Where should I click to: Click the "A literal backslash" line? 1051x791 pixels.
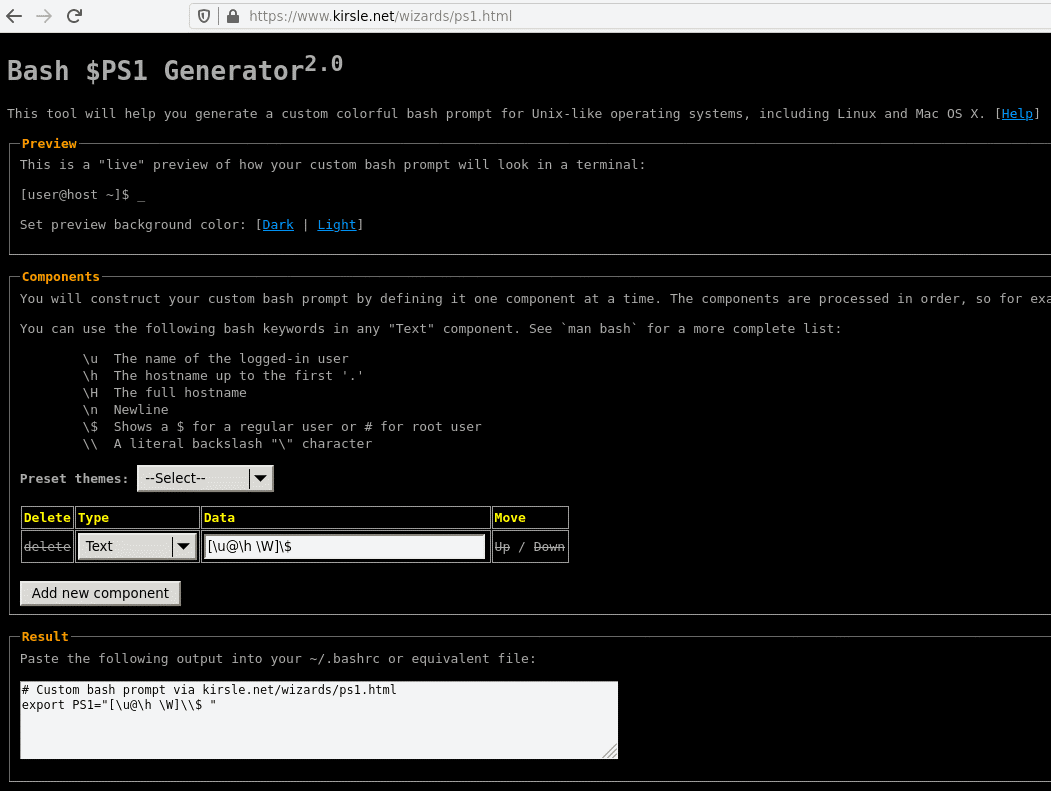[x=227, y=444]
